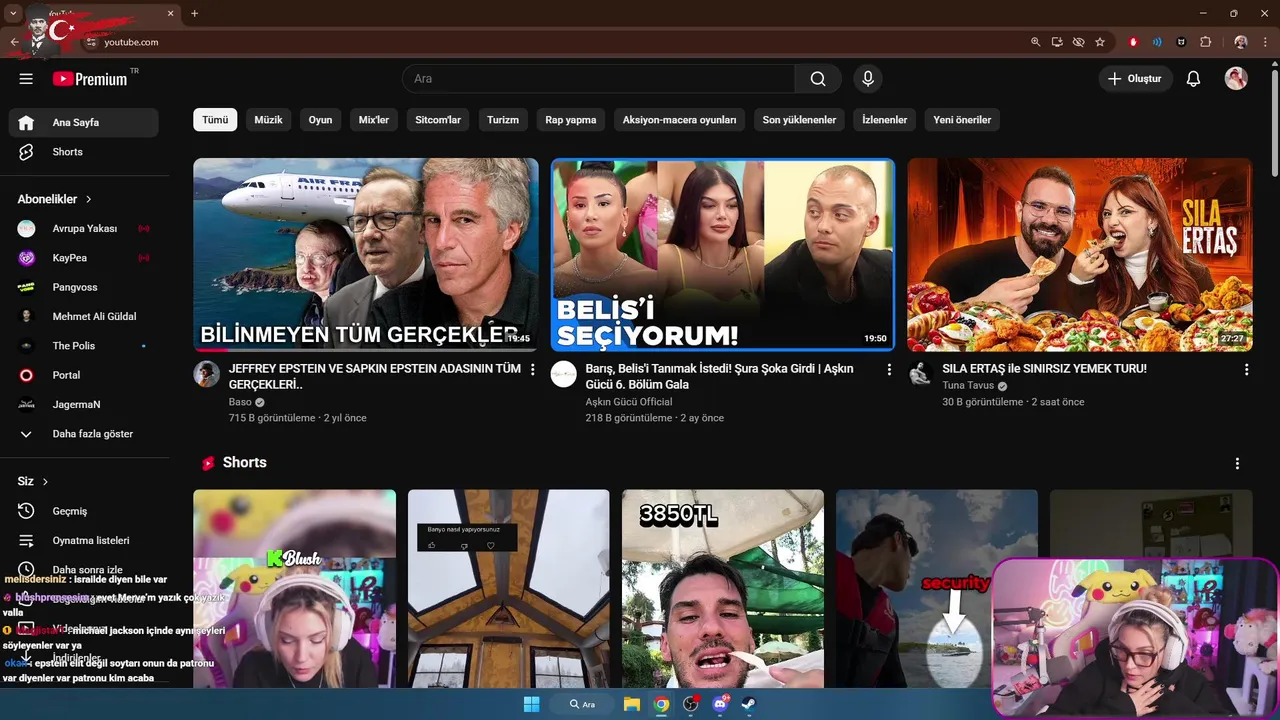
Task: Open the YouTube account avatar menu
Action: 1236,79
